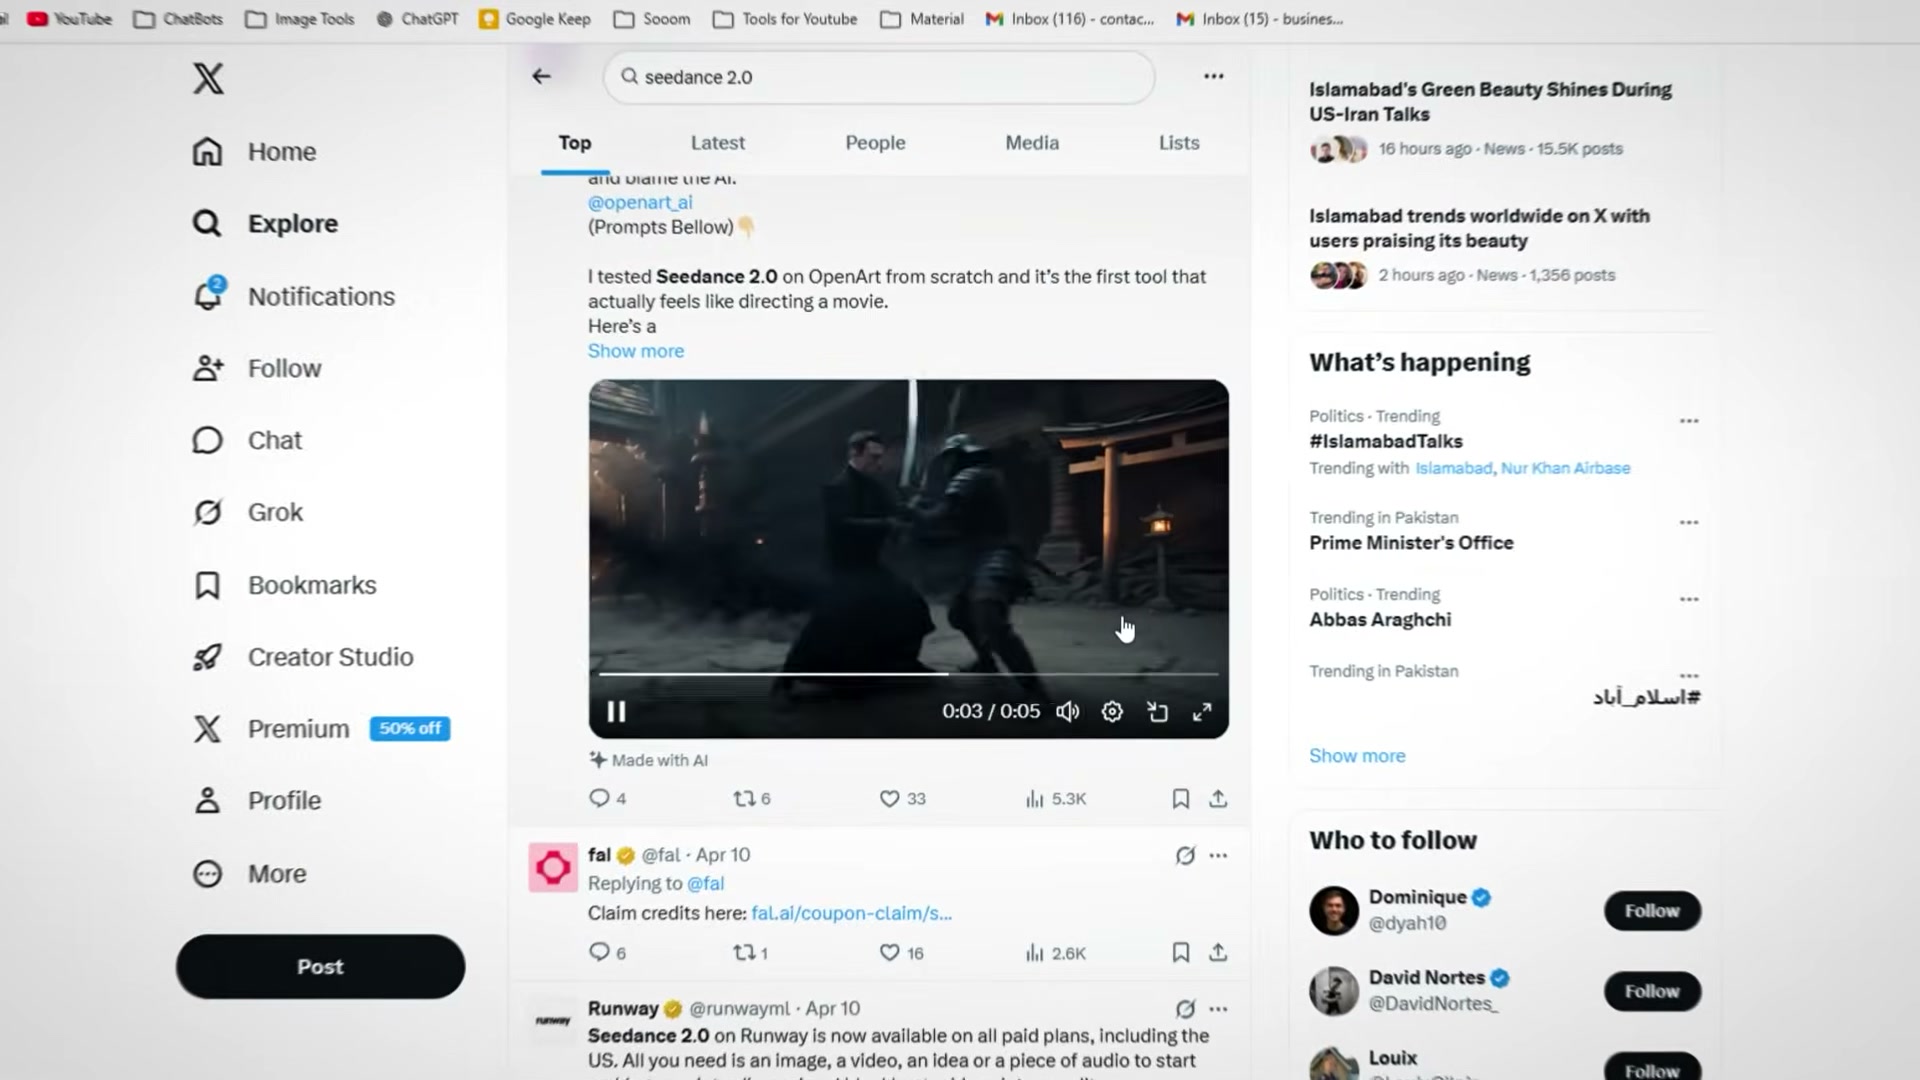Screen dimensions: 1920x1080
Task: Open more options for #IslamabadTalks trend
Action: coord(1689,421)
